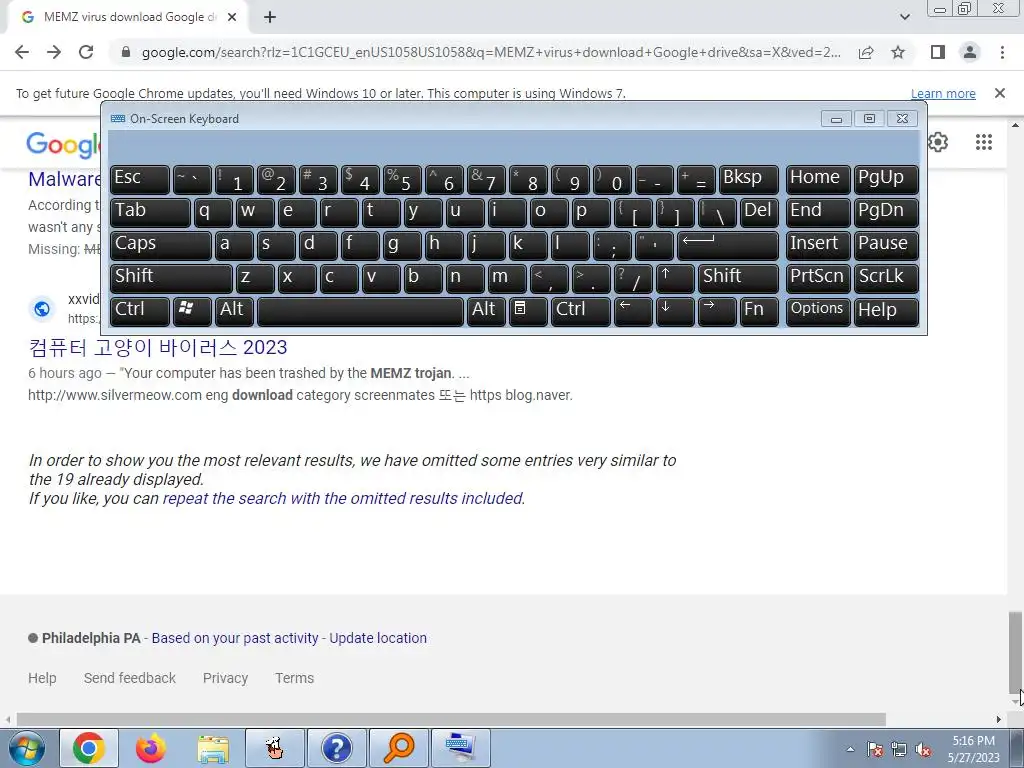Open the Korean 2023 search result title
The image size is (1024, 768).
point(157,347)
